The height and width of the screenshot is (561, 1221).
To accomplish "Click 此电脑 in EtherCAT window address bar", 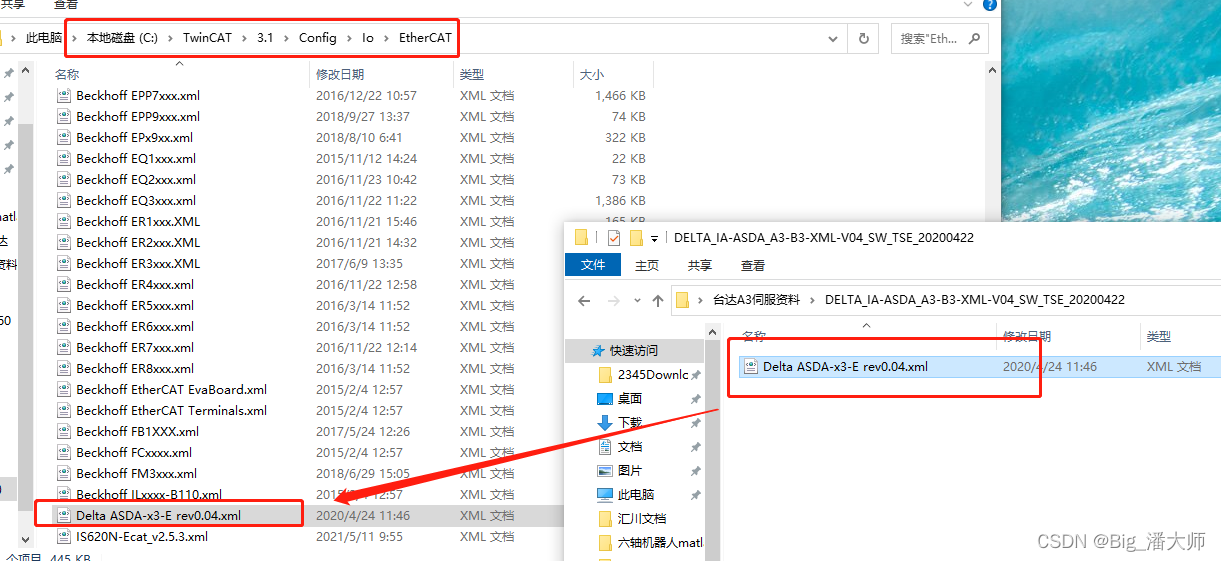I will [x=43, y=38].
